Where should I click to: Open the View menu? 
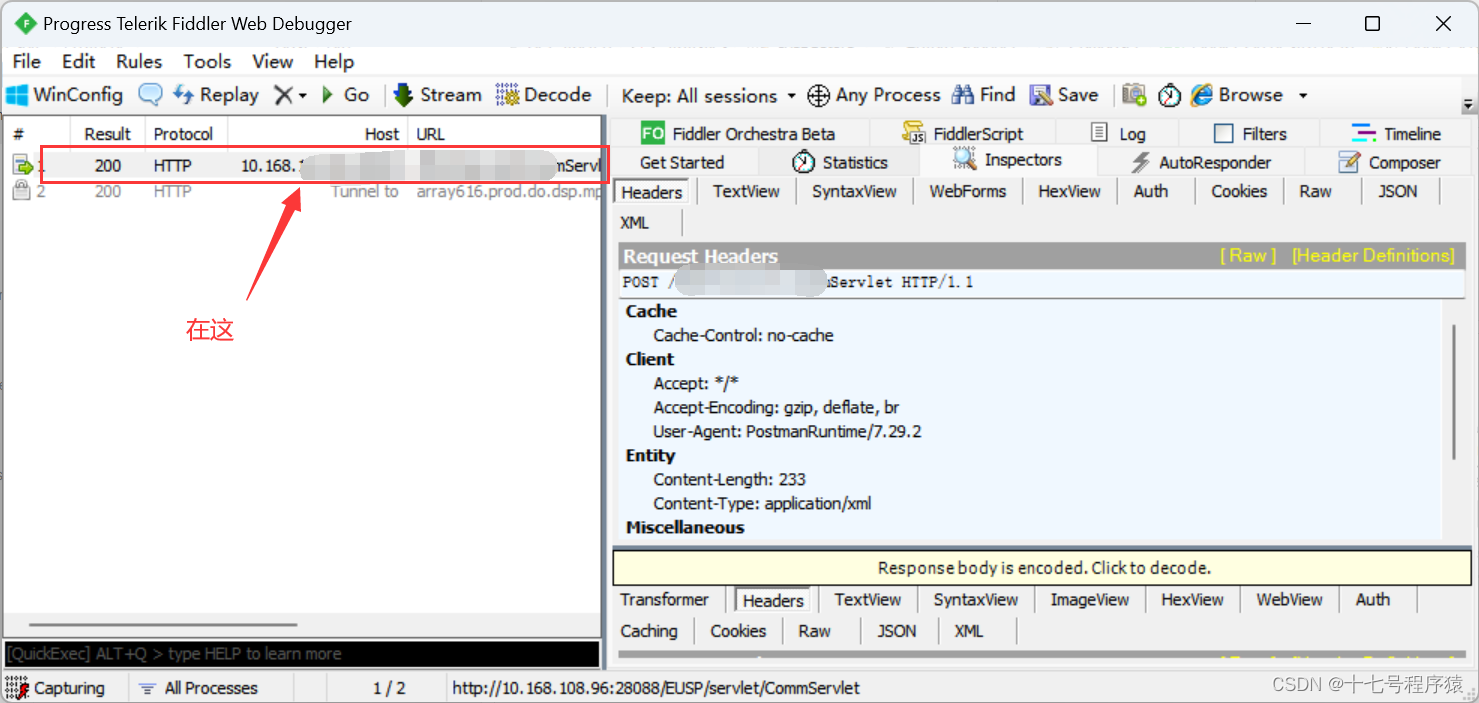click(272, 61)
